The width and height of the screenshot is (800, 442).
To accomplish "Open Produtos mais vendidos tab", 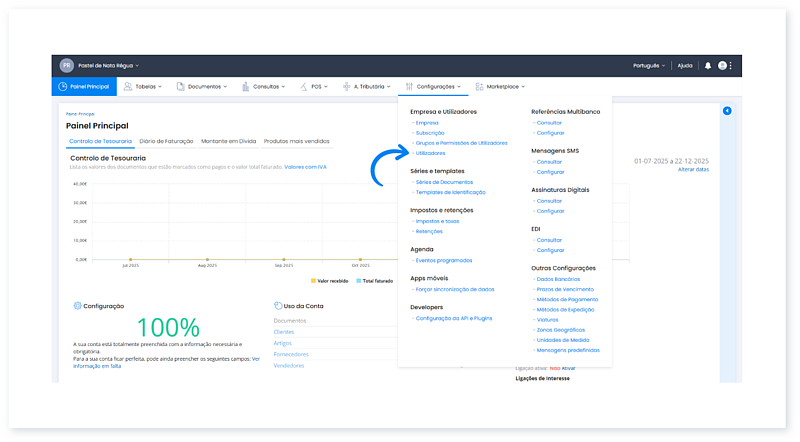I will click(295, 142).
